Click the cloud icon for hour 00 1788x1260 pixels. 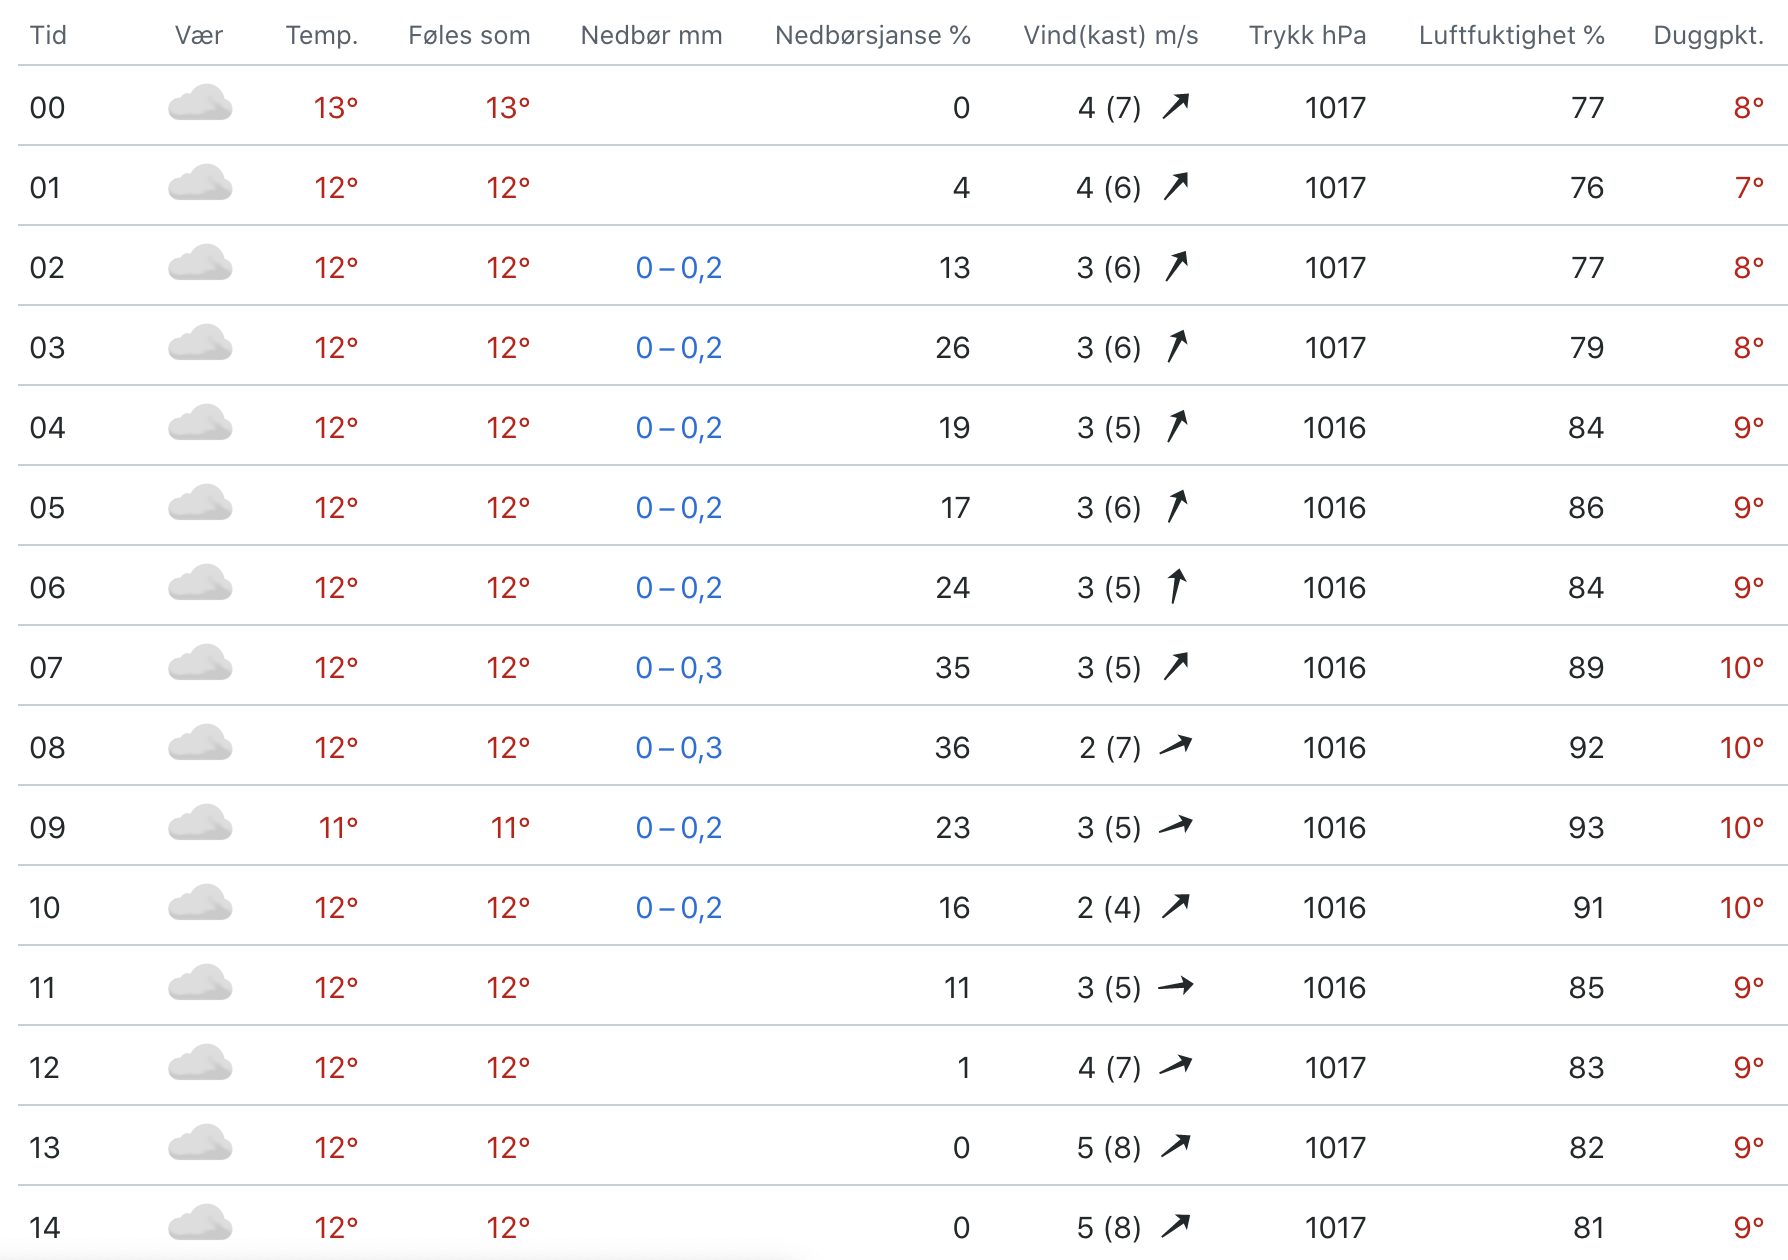(x=200, y=104)
